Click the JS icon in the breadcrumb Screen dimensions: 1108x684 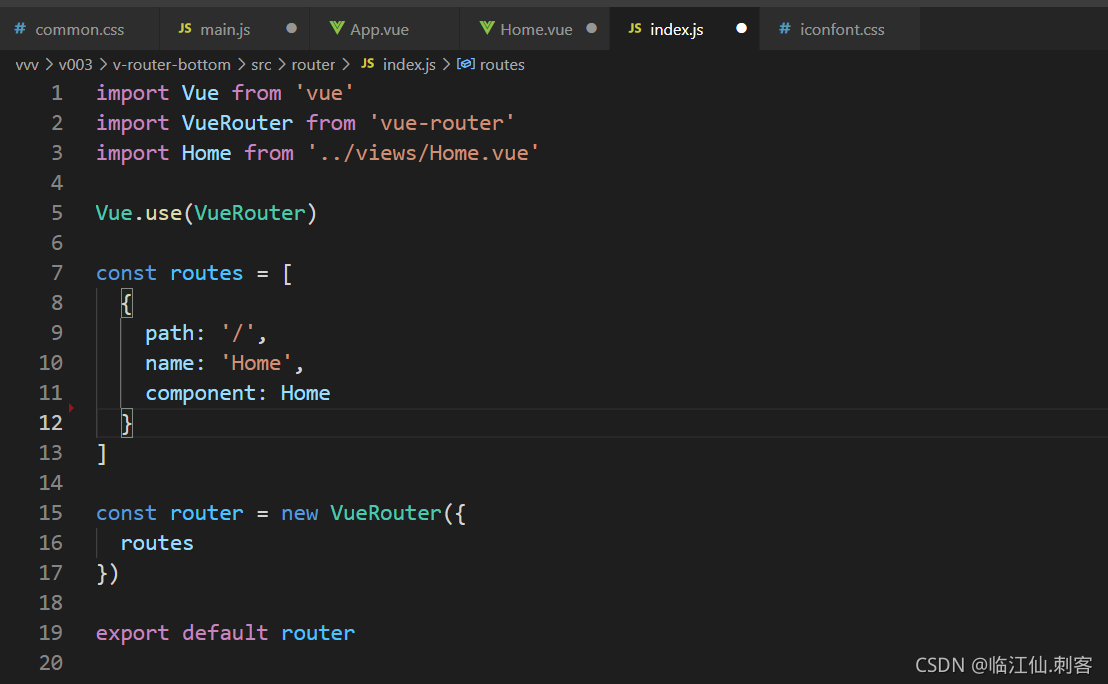[x=367, y=64]
